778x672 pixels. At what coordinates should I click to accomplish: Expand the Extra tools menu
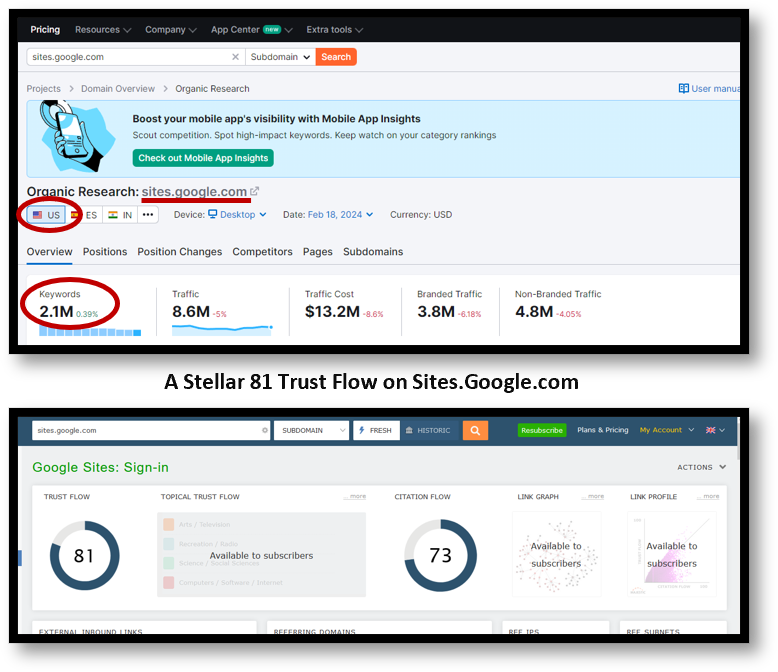click(x=334, y=30)
